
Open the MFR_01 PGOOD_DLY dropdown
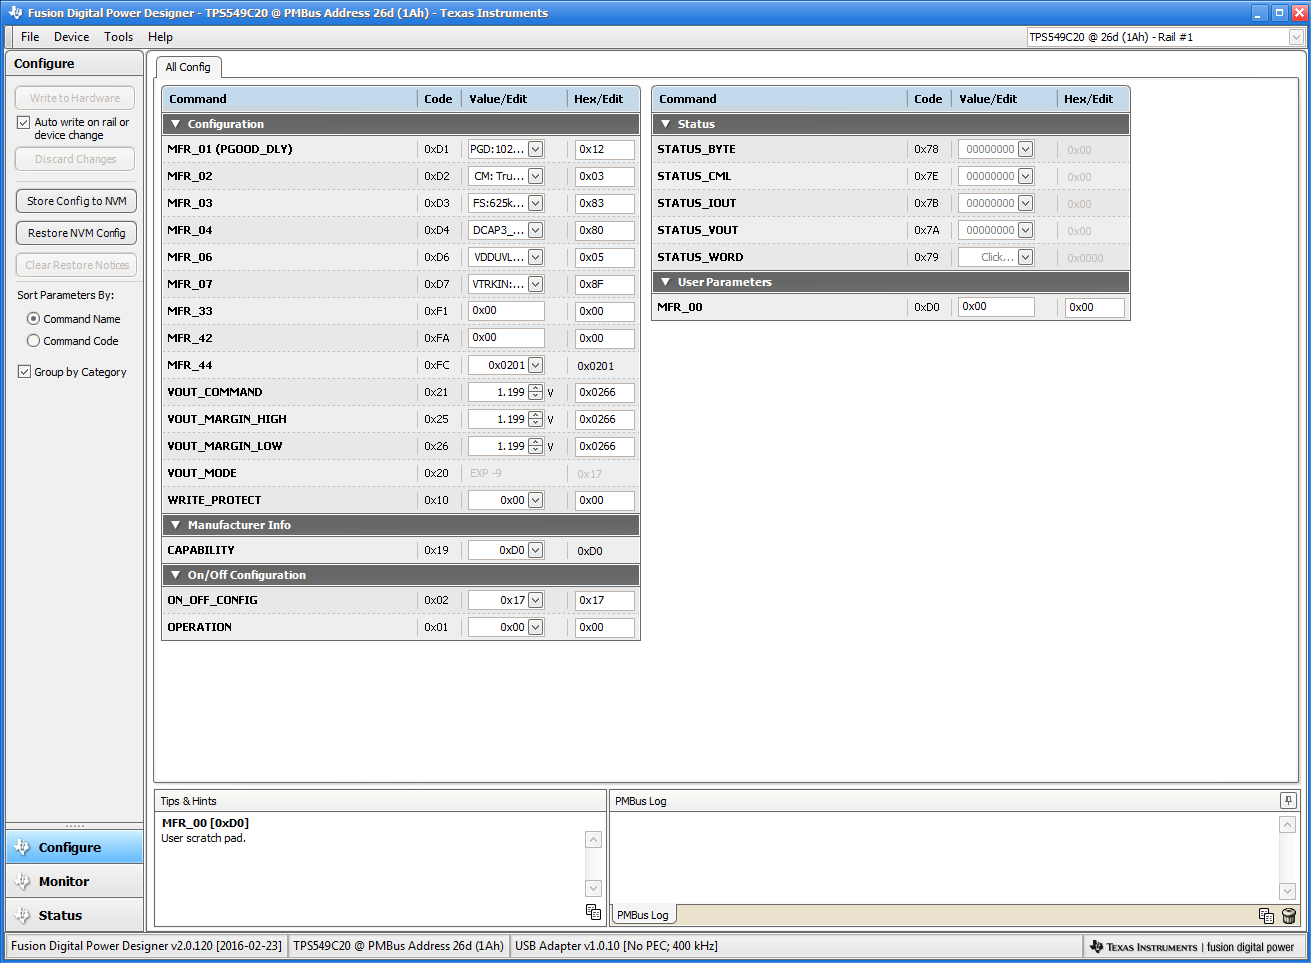coord(537,148)
